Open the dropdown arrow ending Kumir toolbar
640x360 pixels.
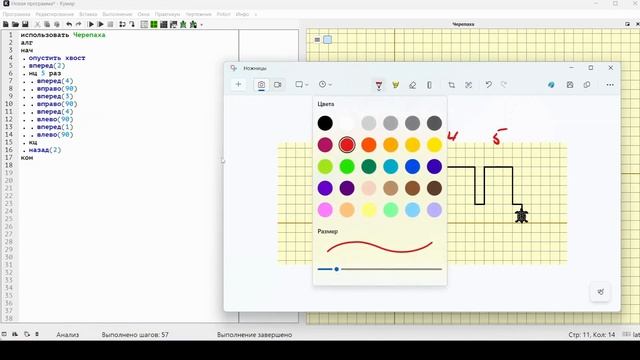point(202,25)
